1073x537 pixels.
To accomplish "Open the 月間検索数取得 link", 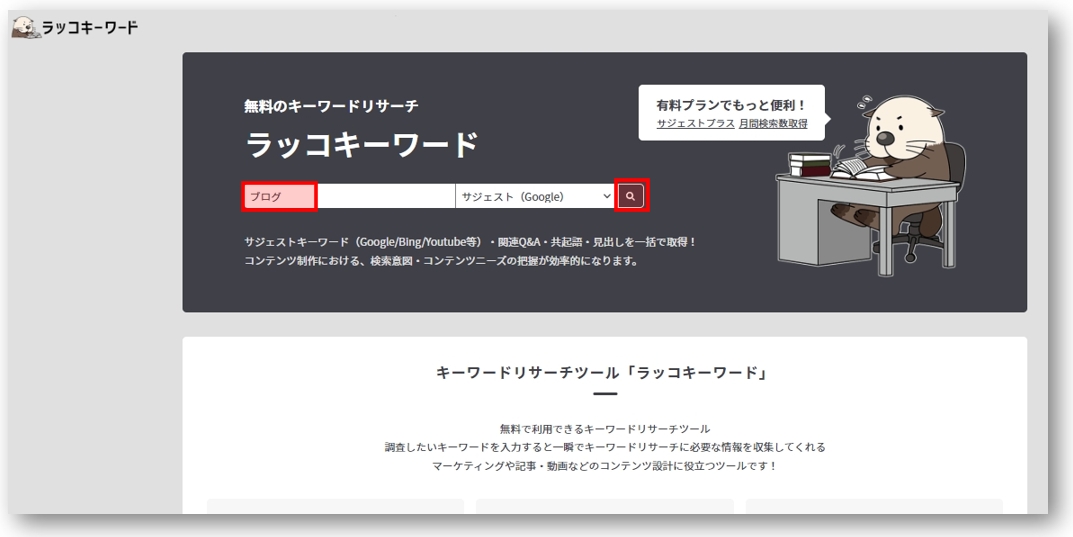I will coord(773,124).
